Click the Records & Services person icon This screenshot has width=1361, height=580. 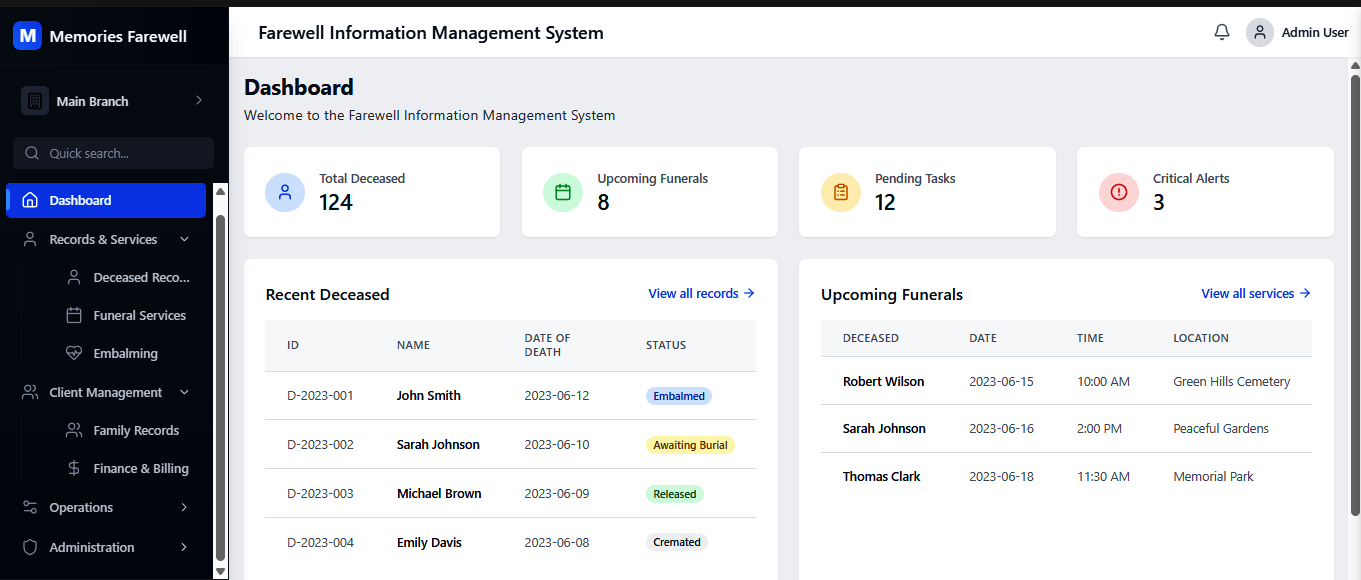pos(30,239)
